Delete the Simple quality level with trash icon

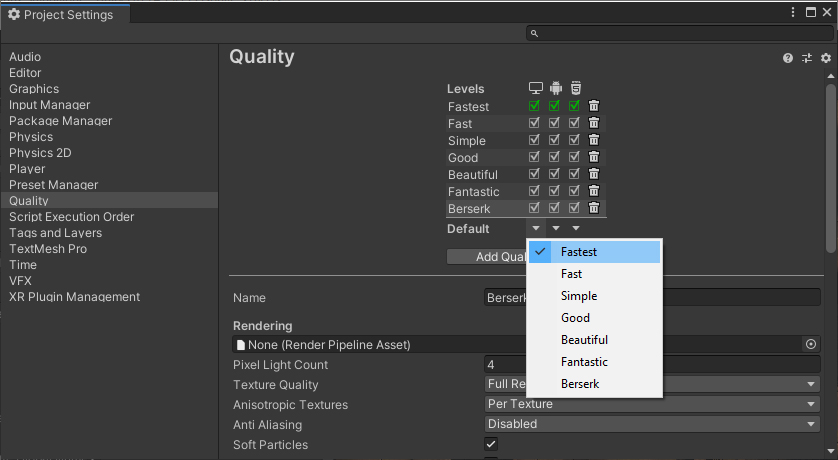click(x=594, y=140)
